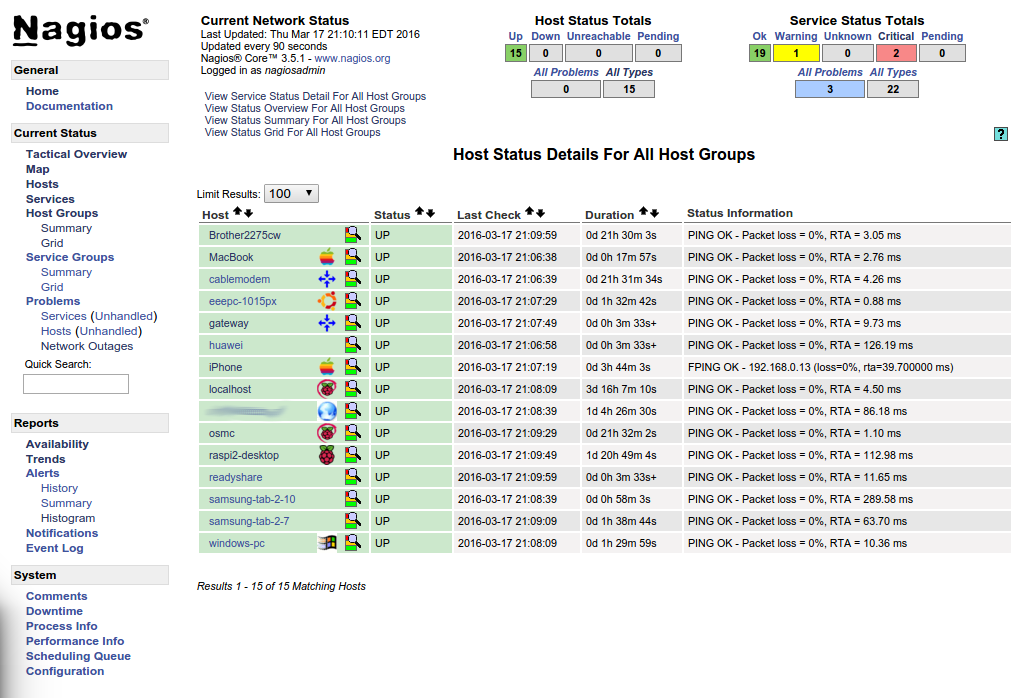Click the Debian icon beside localhost
Viewport: 1023px width, 698px height.
pos(327,389)
